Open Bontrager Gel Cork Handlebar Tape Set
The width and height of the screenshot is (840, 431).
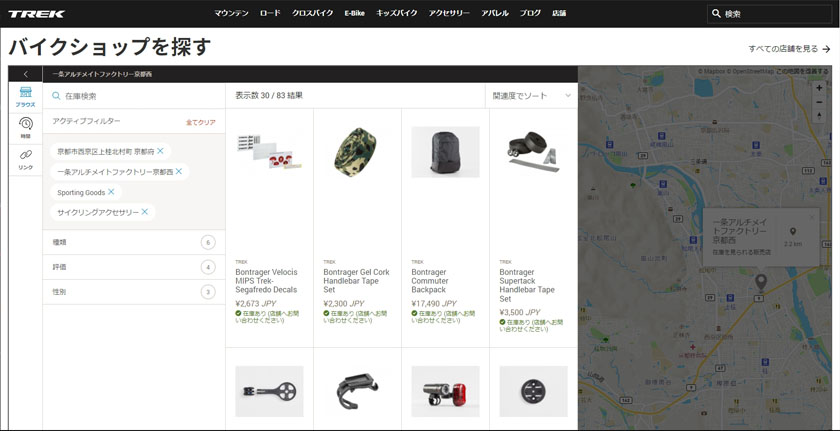(356, 281)
